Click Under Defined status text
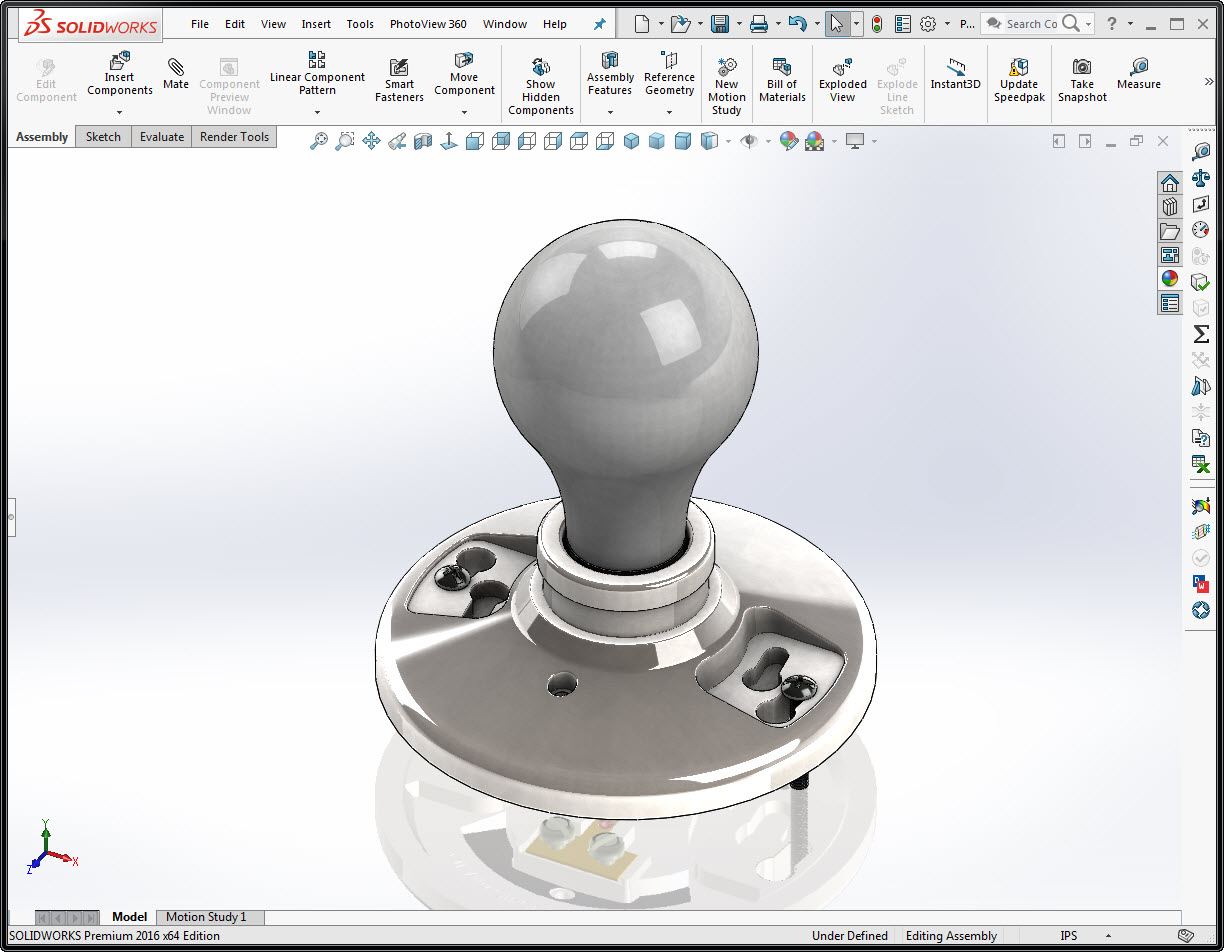 pyautogui.click(x=849, y=936)
